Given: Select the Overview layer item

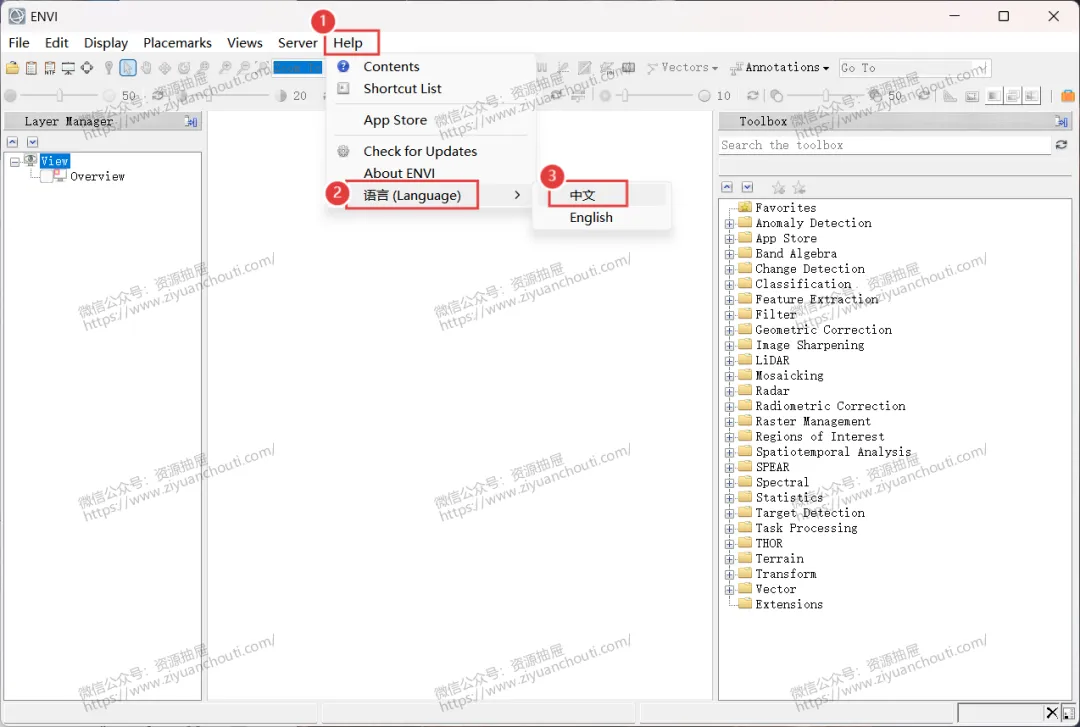Looking at the screenshot, I should point(97,176).
